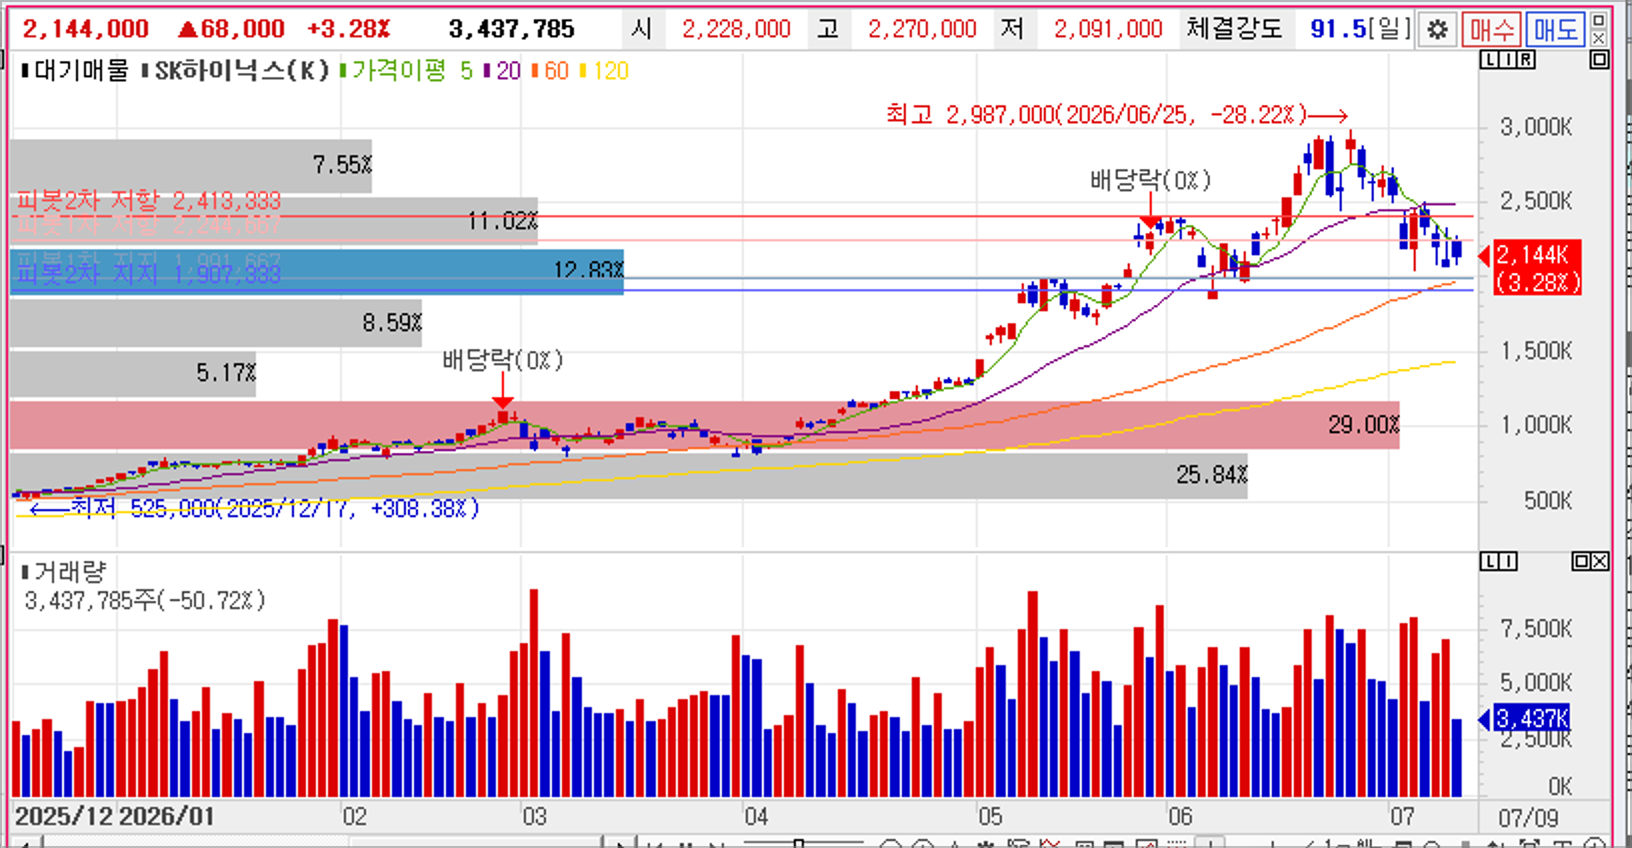Close the 거래량 volume pane
The image size is (1632, 848).
pyautogui.click(x=1600, y=562)
